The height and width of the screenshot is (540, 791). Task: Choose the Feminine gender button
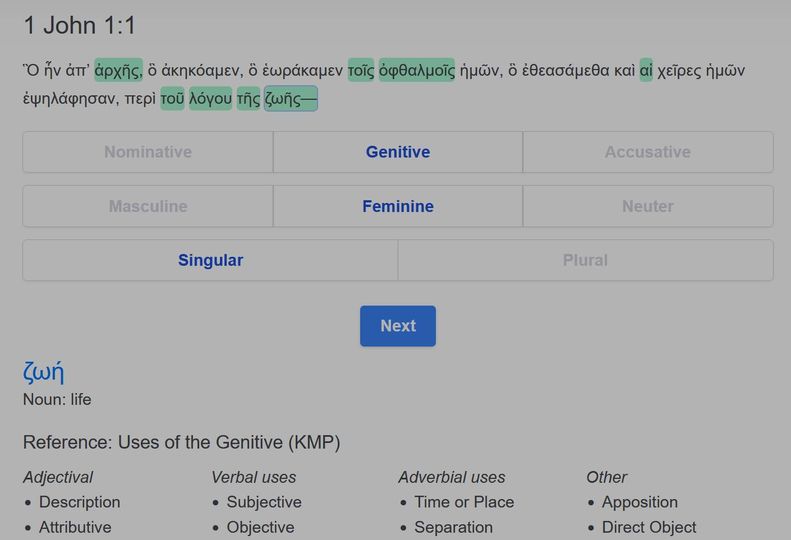click(x=398, y=206)
